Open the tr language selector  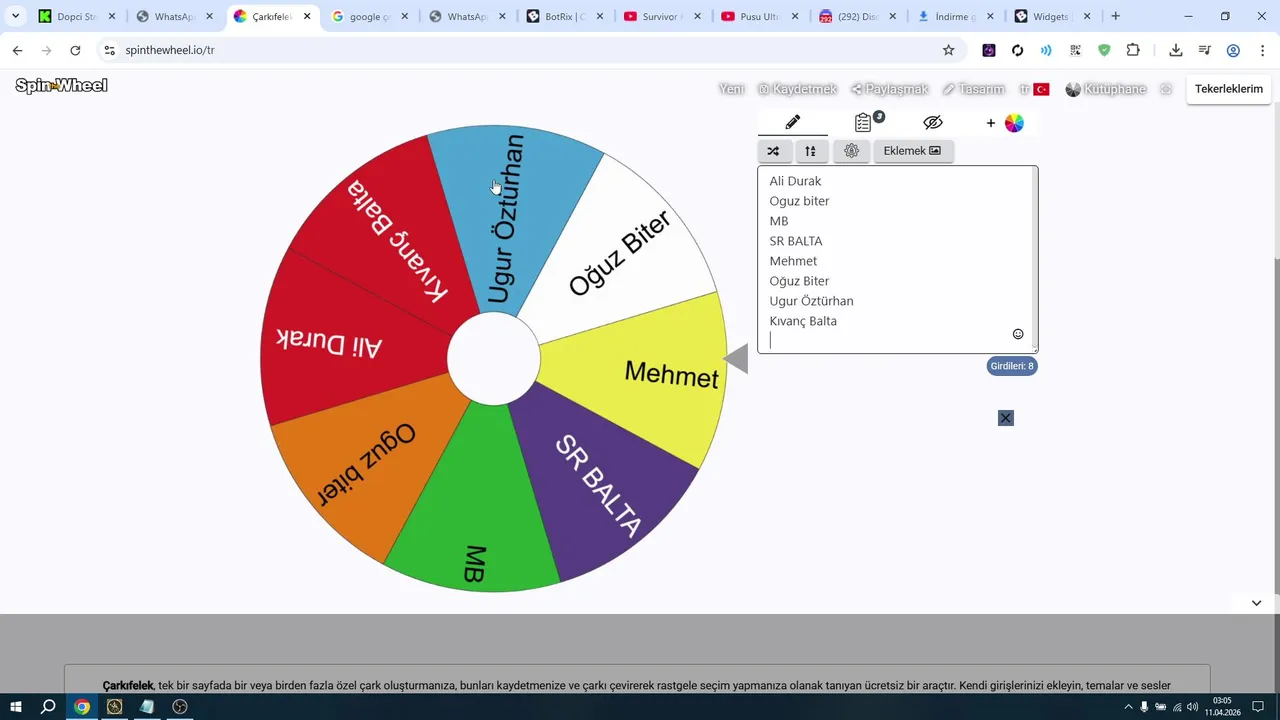coord(1034,89)
